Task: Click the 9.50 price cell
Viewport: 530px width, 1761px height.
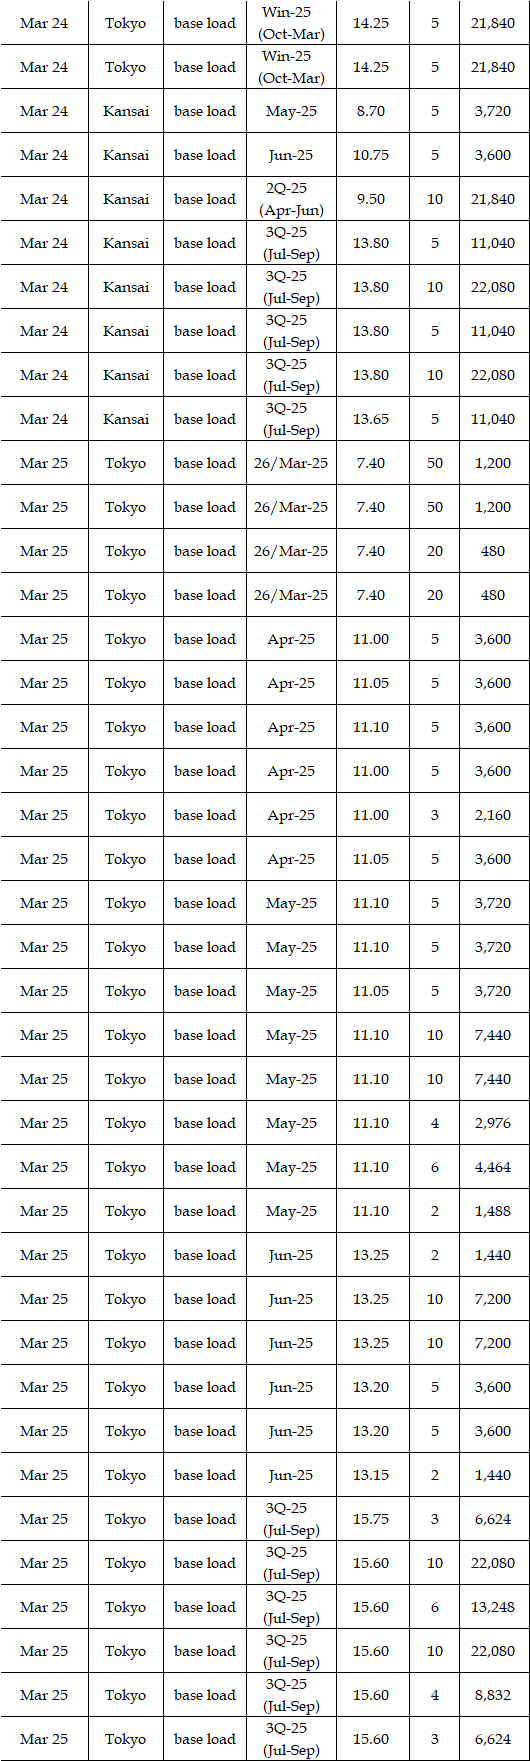Action: click(x=371, y=199)
